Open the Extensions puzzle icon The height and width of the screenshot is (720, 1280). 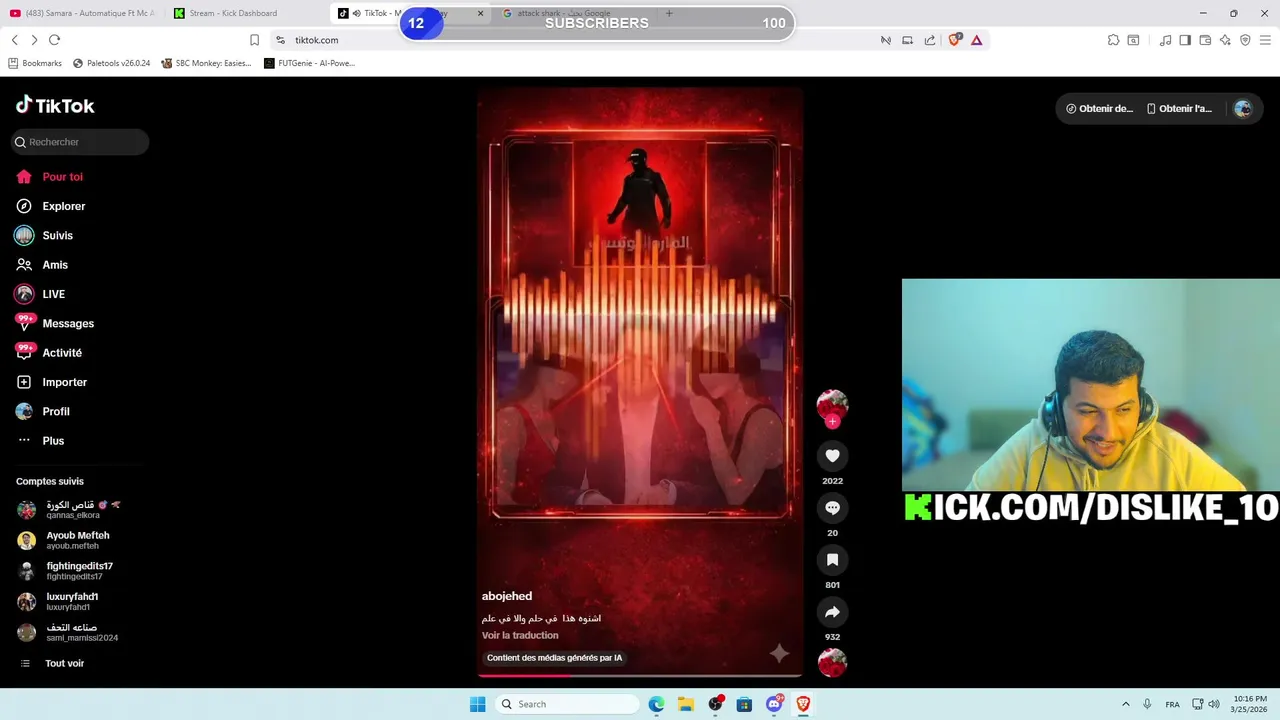(1113, 40)
